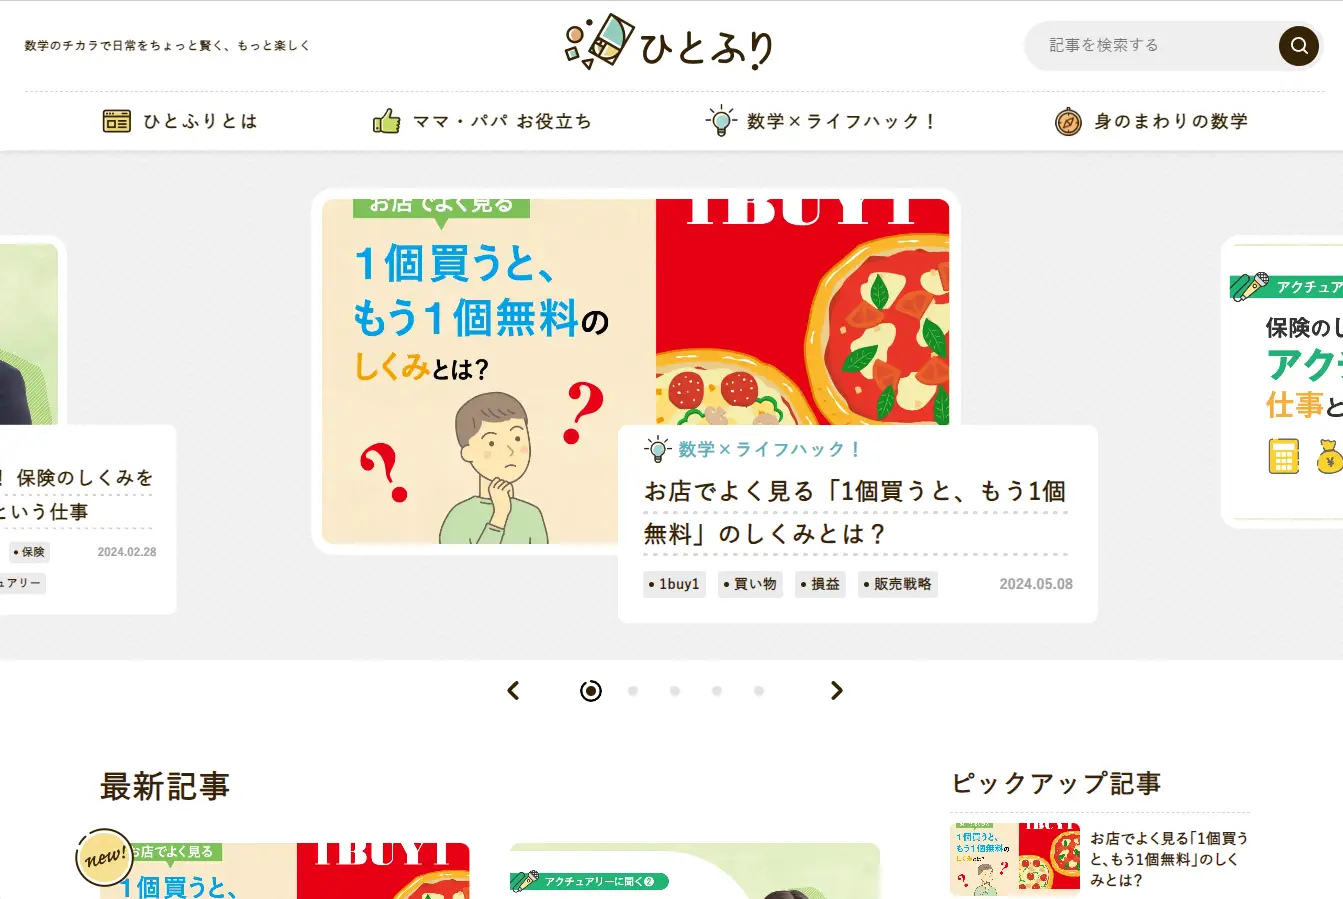This screenshot has height=899, width=1343.
Task: Go to the previous slide arrow
Action: coord(514,691)
